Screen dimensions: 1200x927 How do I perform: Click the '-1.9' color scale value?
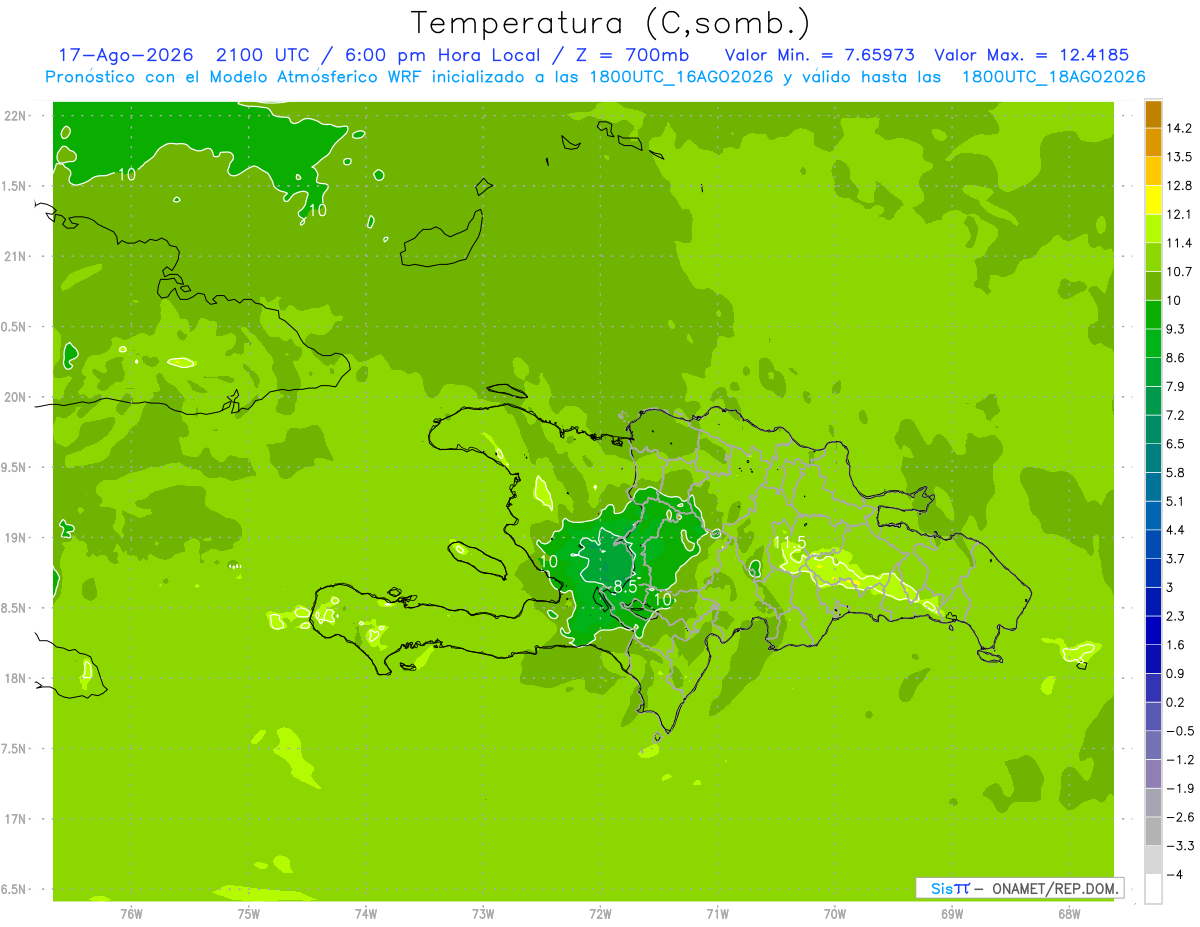1179,788
